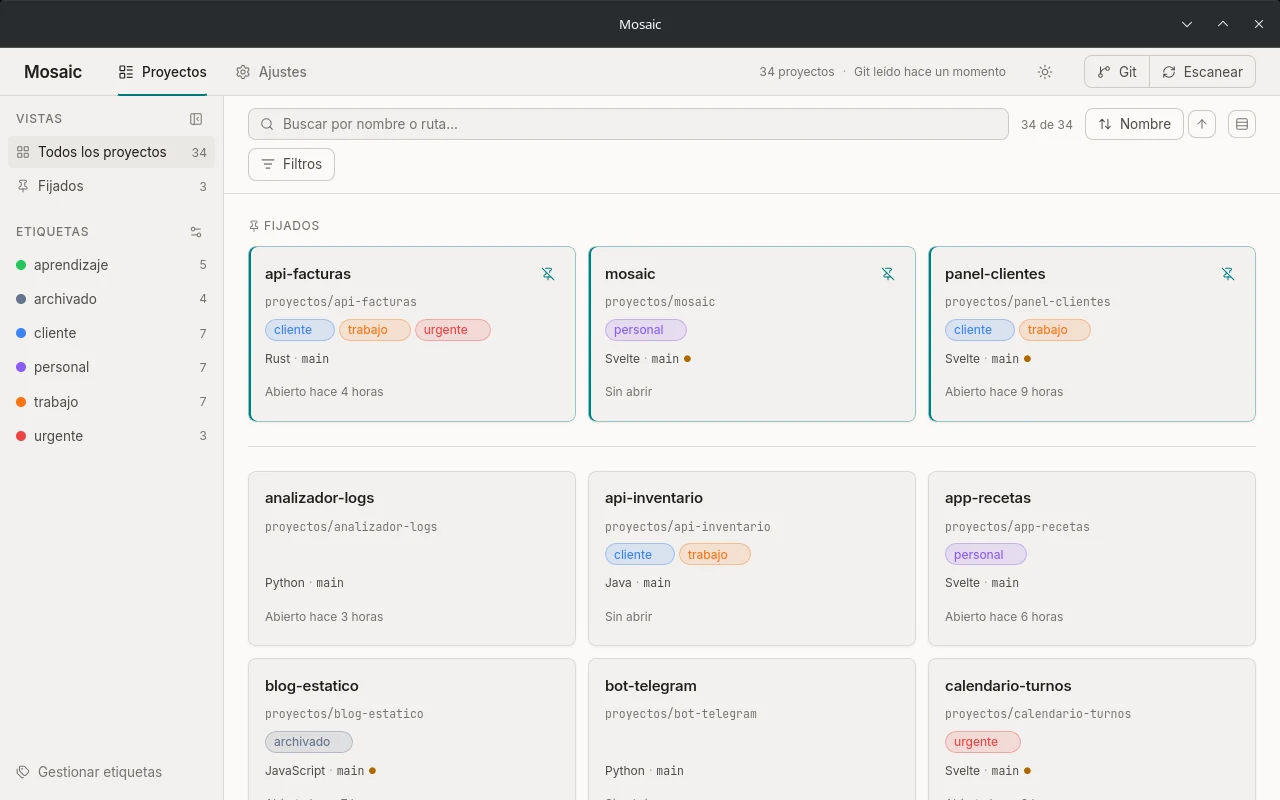Unpin the api-facturas project

(548, 274)
